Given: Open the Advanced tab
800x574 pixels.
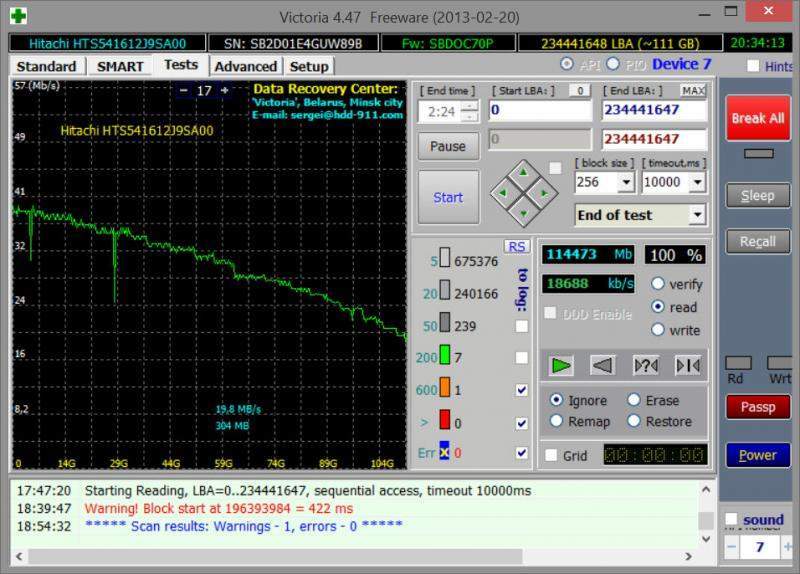Looking at the screenshot, I should [x=245, y=66].
